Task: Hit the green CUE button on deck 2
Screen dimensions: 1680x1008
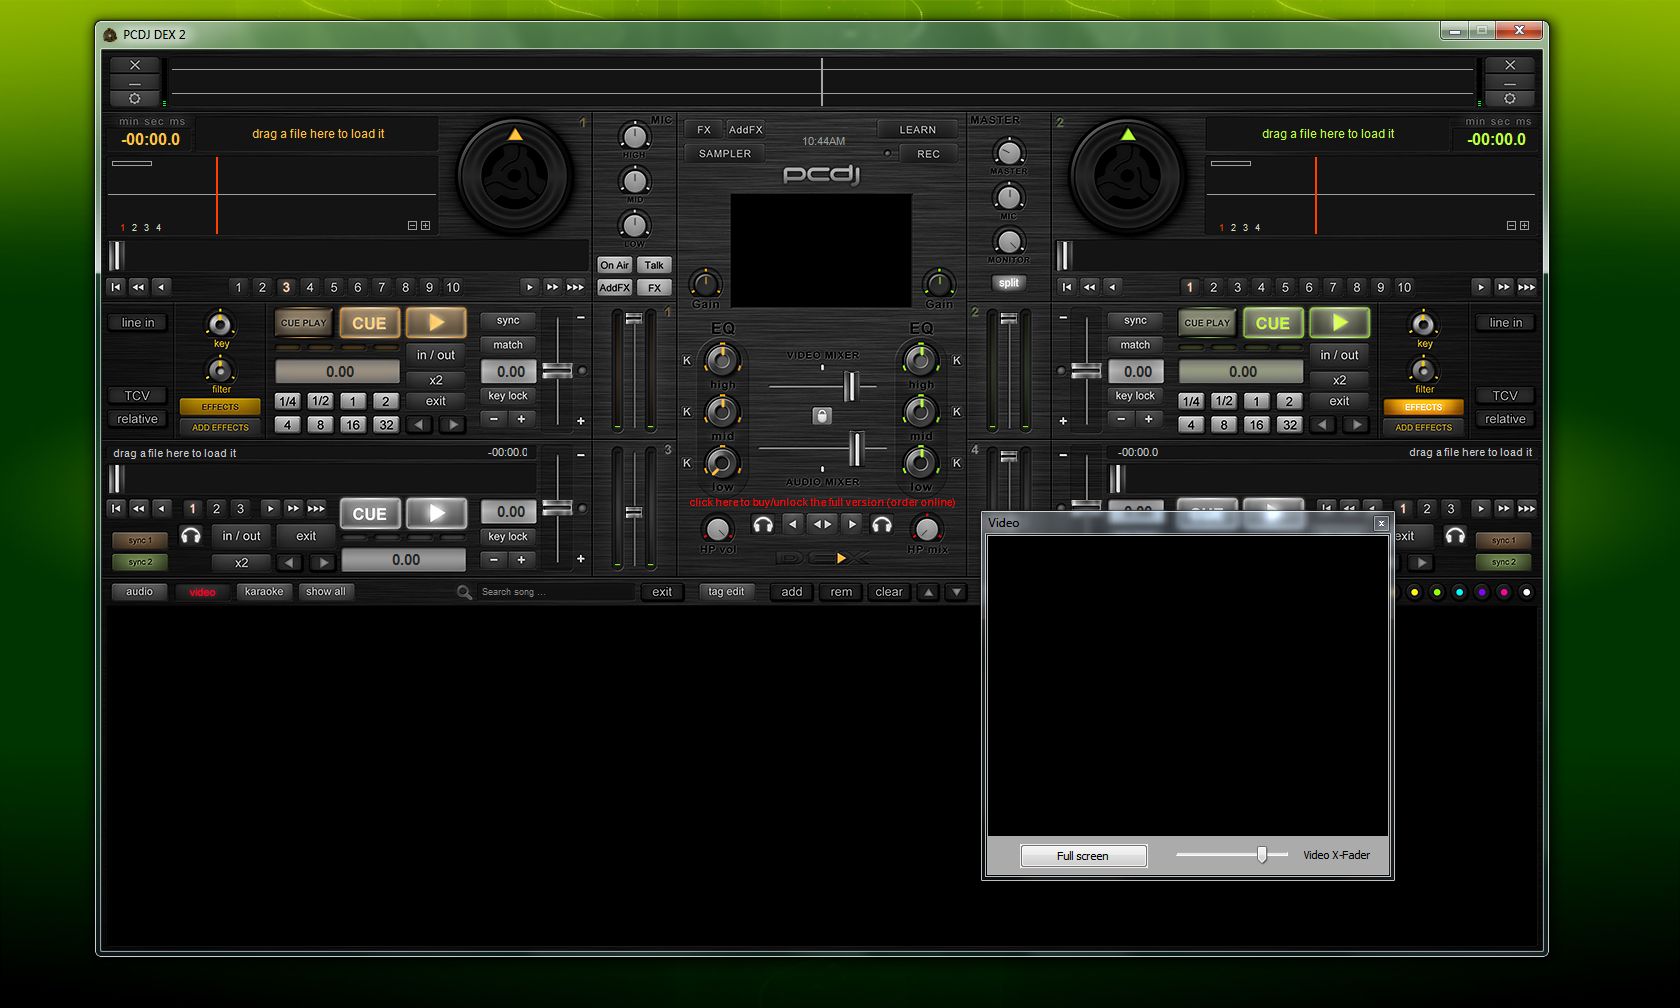Action: 1273,323
